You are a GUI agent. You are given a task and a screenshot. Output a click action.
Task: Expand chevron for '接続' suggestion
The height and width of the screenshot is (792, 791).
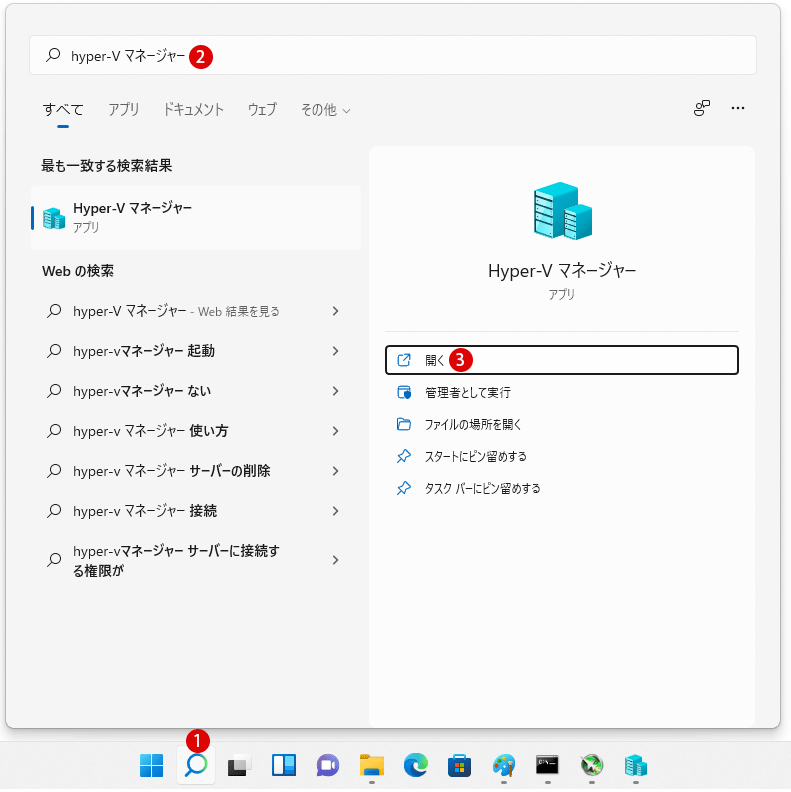pos(335,511)
